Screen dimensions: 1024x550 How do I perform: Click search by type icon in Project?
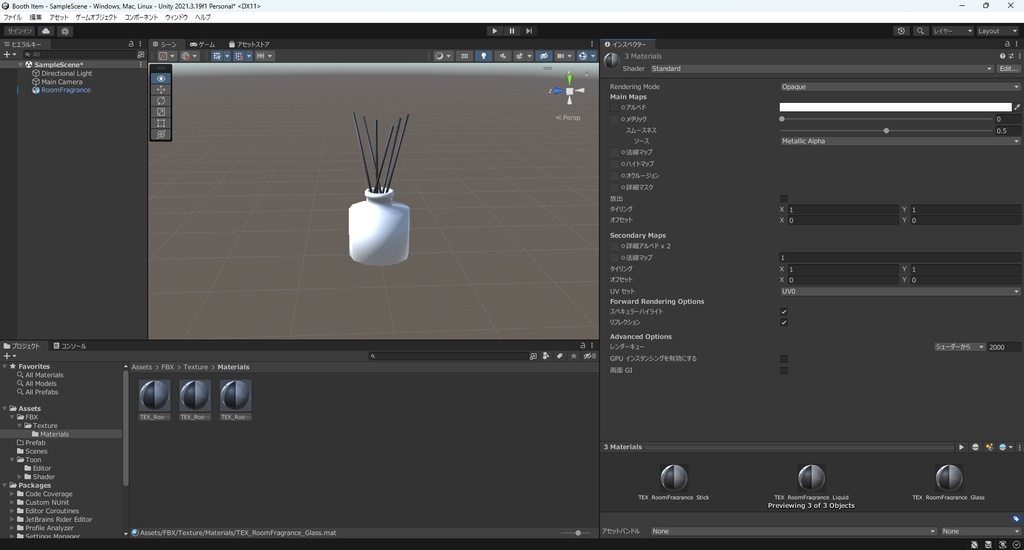click(546, 356)
